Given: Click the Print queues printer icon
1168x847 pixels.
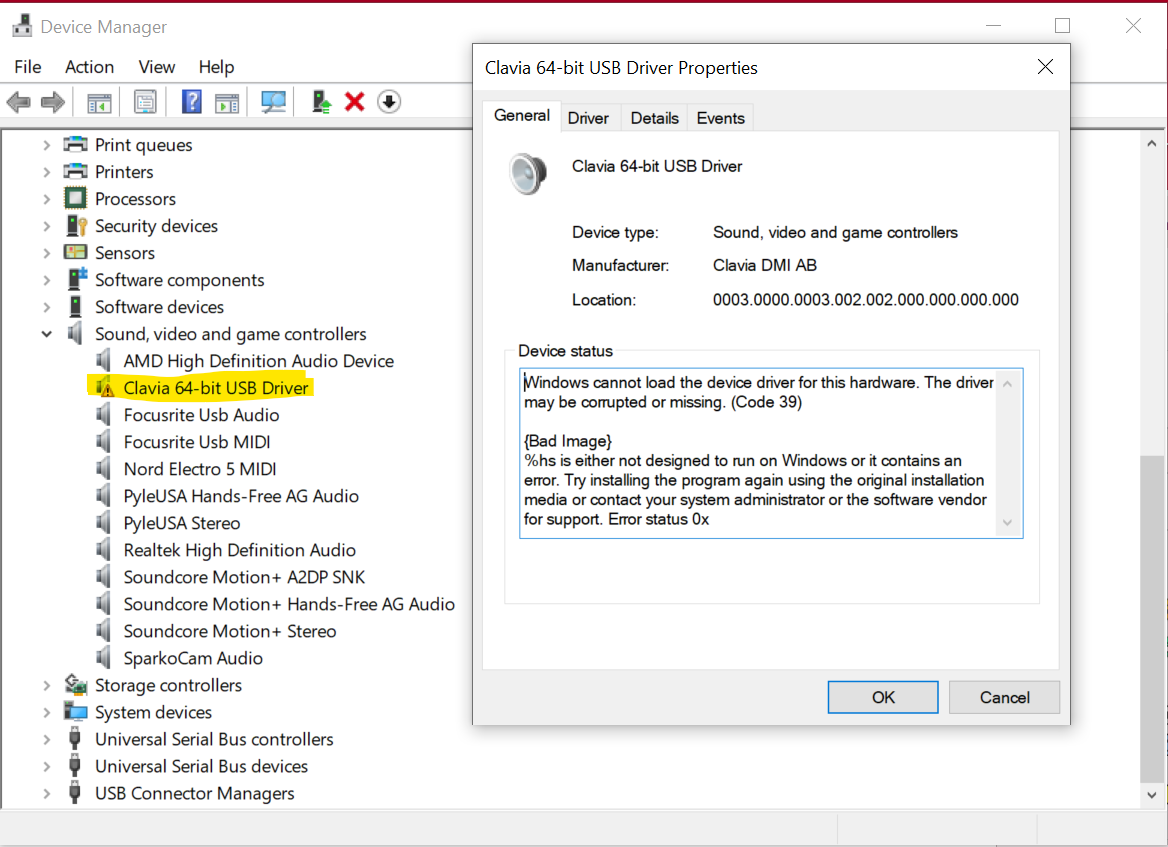Looking at the screenshot, I should coord(75,144).
